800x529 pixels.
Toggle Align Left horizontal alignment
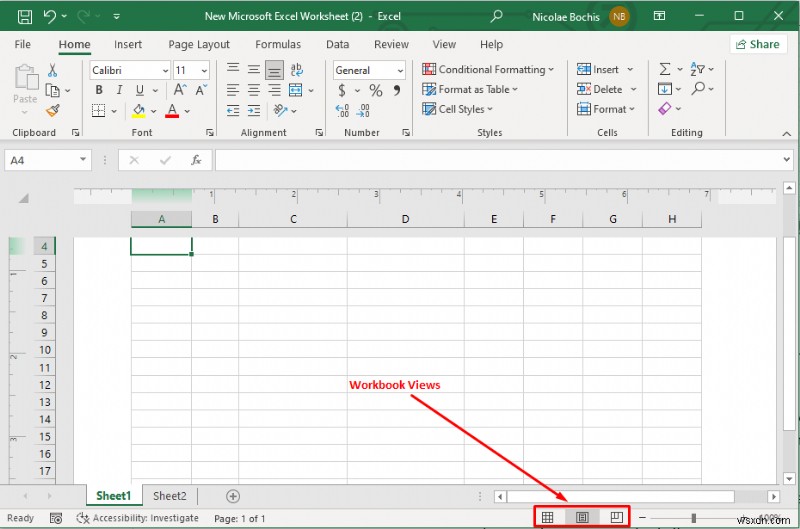click(233, 90)
